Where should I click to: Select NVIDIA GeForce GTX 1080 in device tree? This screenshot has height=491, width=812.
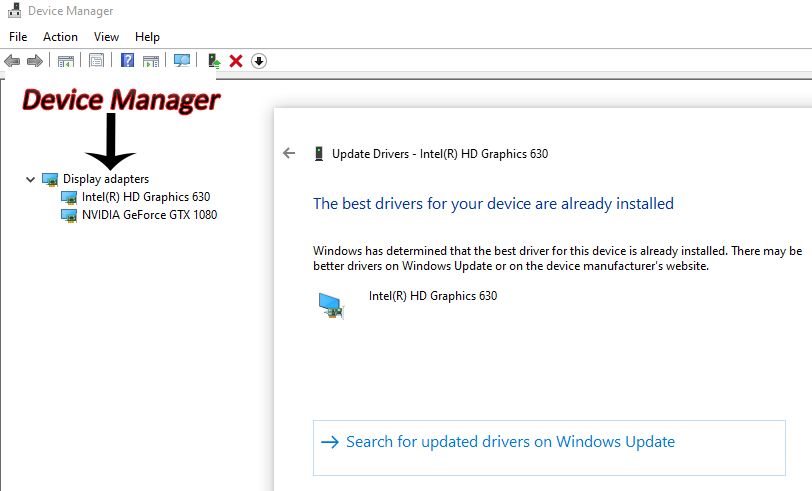[149, 215]
